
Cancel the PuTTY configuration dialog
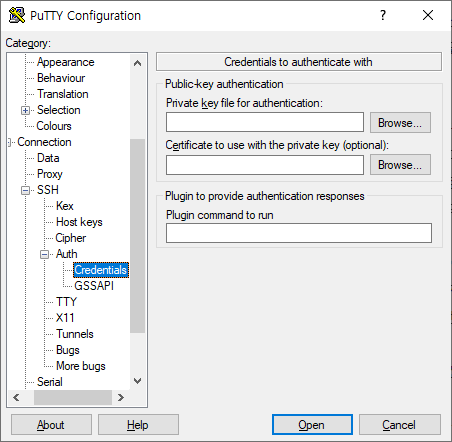point(400,425)
